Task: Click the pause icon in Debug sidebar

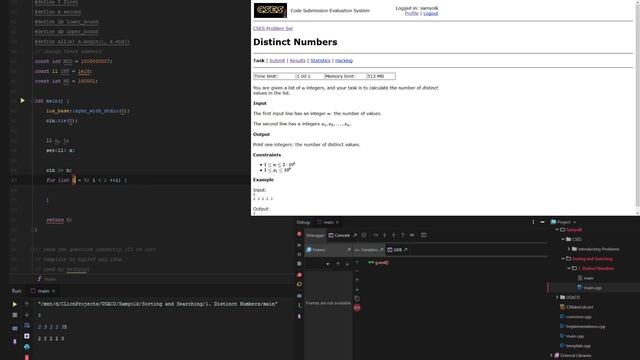Action: pos(299,254)
